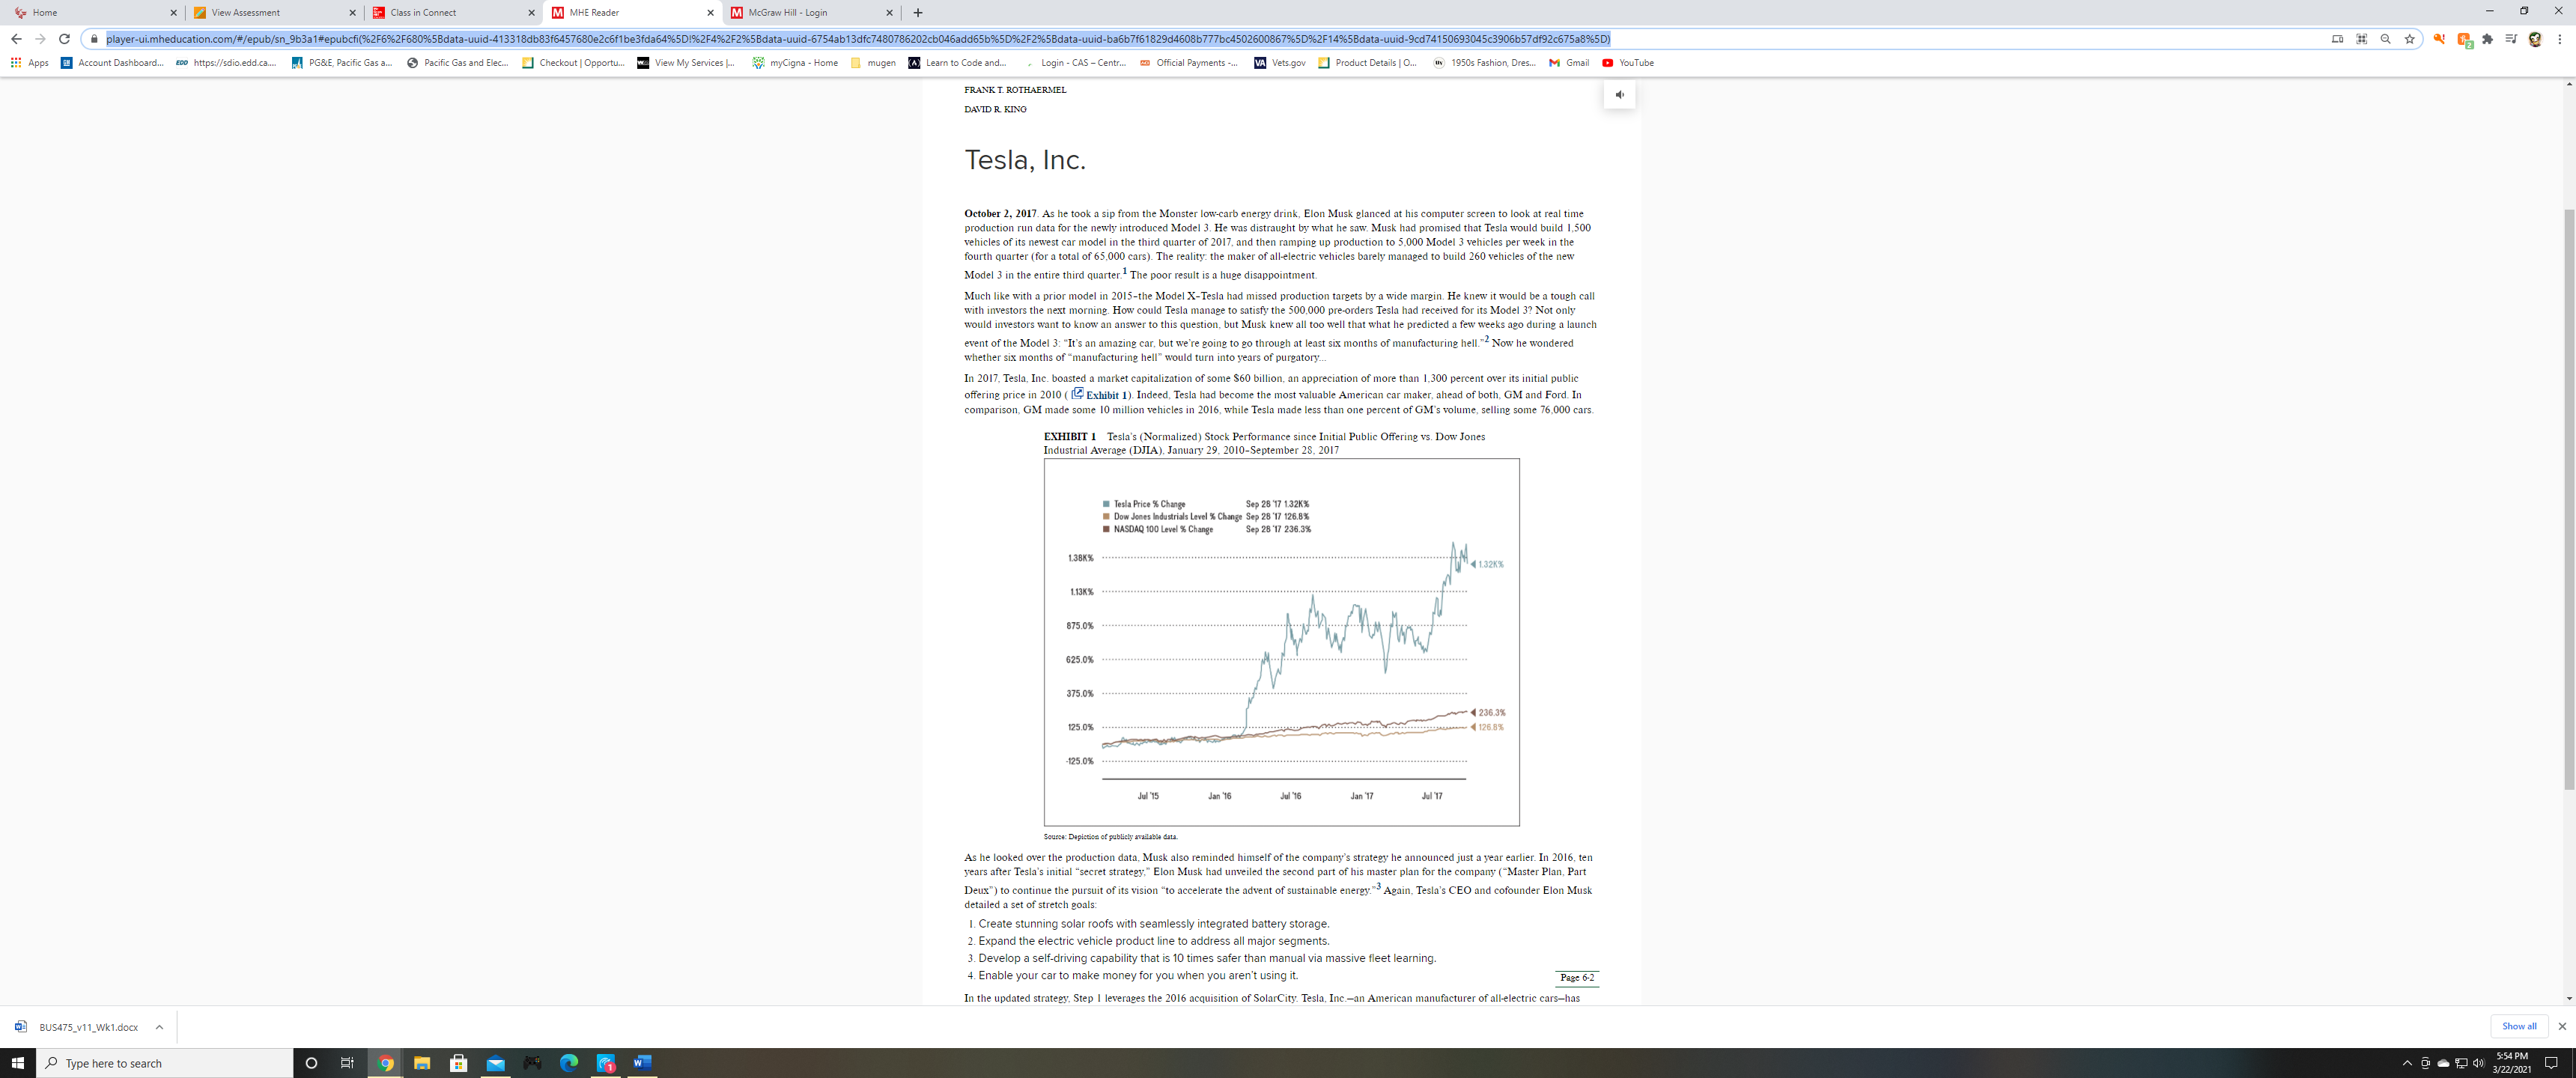Screen dimensions: 2576x1078
Task: Switch to the Class in Connect tab
Action: (453, 13)
